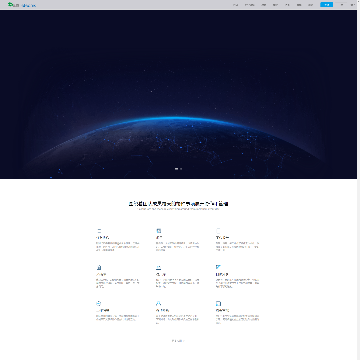The width and height of the screenshot is (360, 360).
Task: Click the bar-chart shaped feature icon
Action: click(x=99, y=267)
